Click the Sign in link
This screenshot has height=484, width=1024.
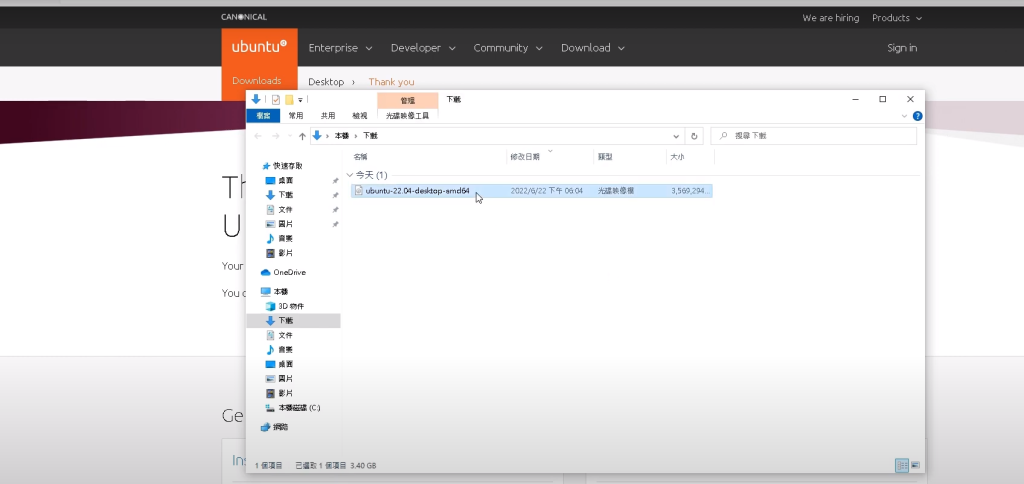[x=901, y=48]
